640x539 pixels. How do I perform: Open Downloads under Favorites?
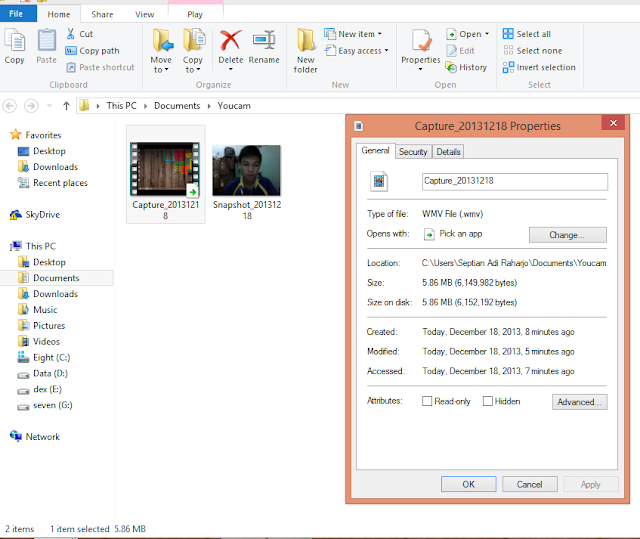point(48,167)
